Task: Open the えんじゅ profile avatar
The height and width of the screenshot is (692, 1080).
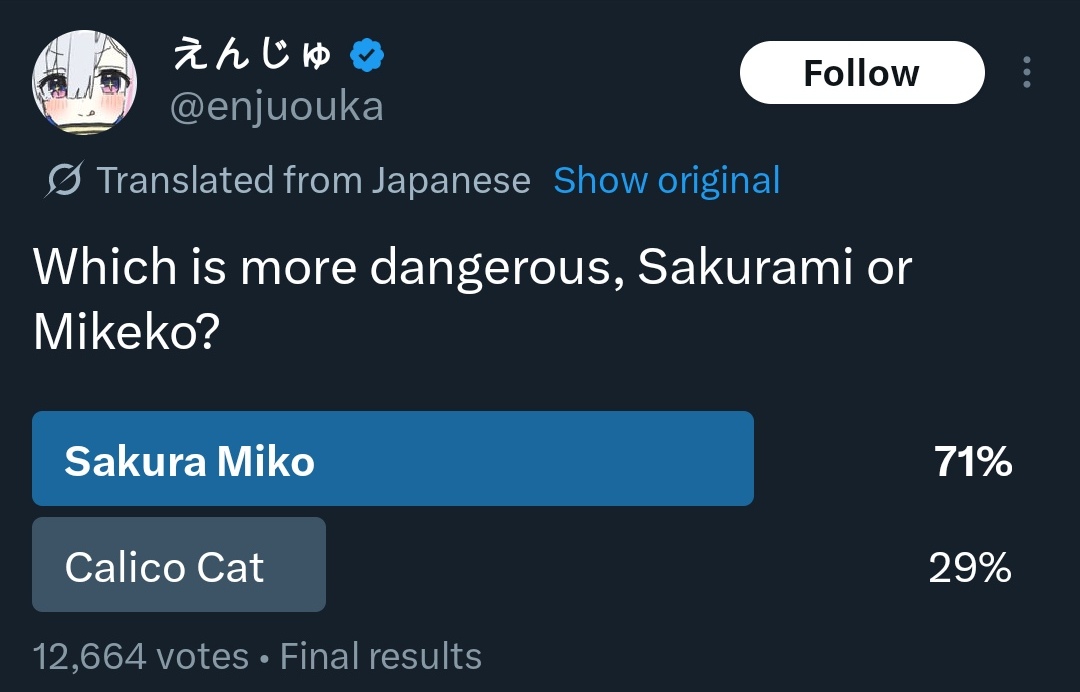Action: pos(84,82)
